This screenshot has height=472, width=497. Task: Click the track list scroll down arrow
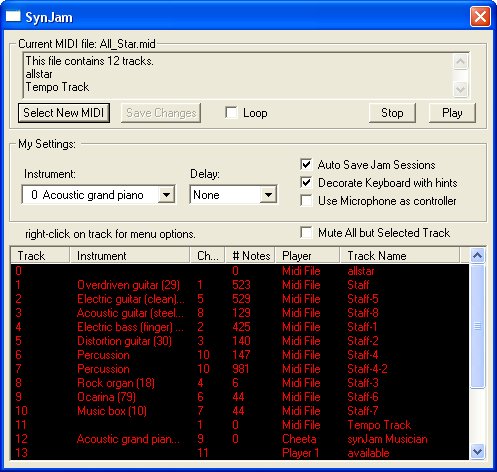coord(477,452)
